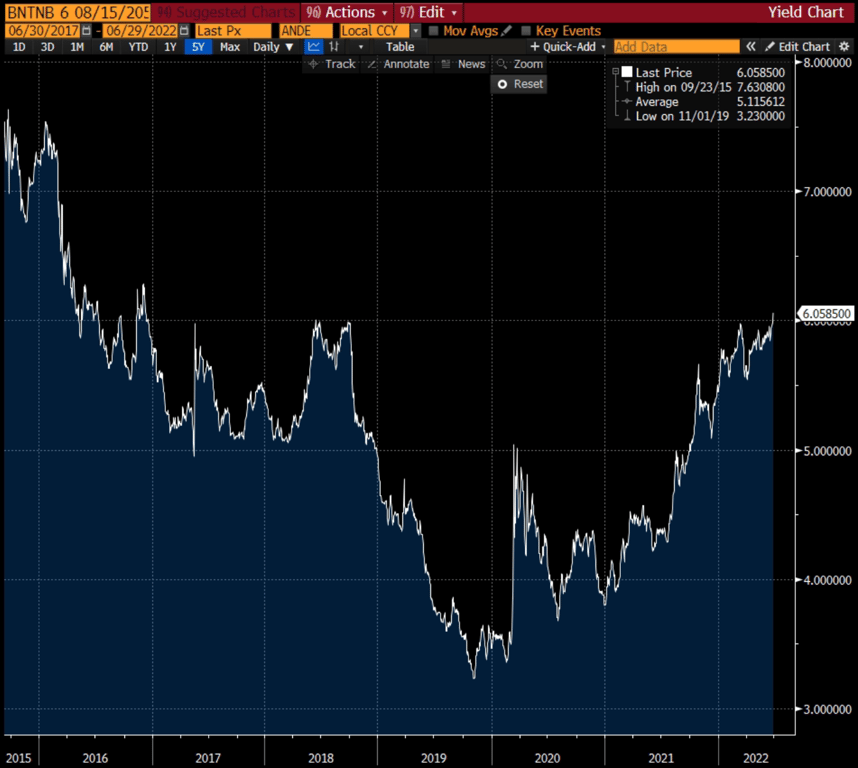The image size is (858, 768).
Task: Click the Low on 11/01/19 legend row
Action: pos(682,116)
